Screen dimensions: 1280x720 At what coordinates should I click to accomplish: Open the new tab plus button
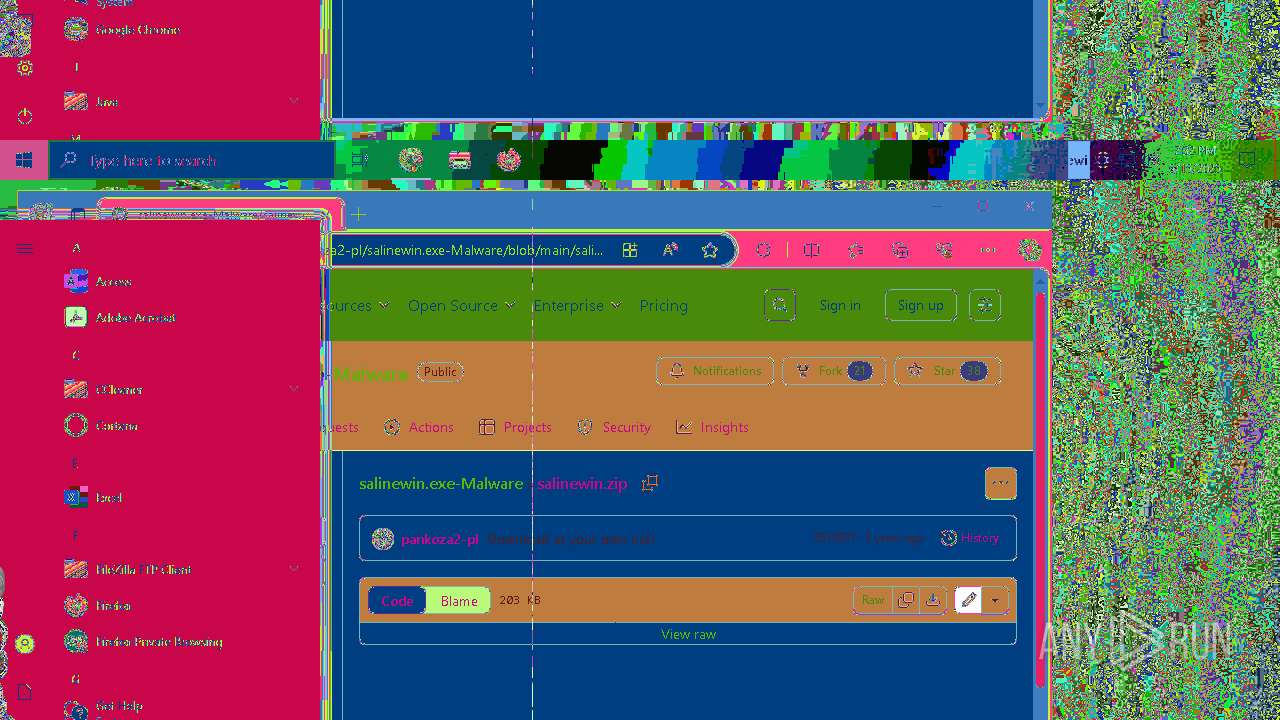tap(358, 214)
